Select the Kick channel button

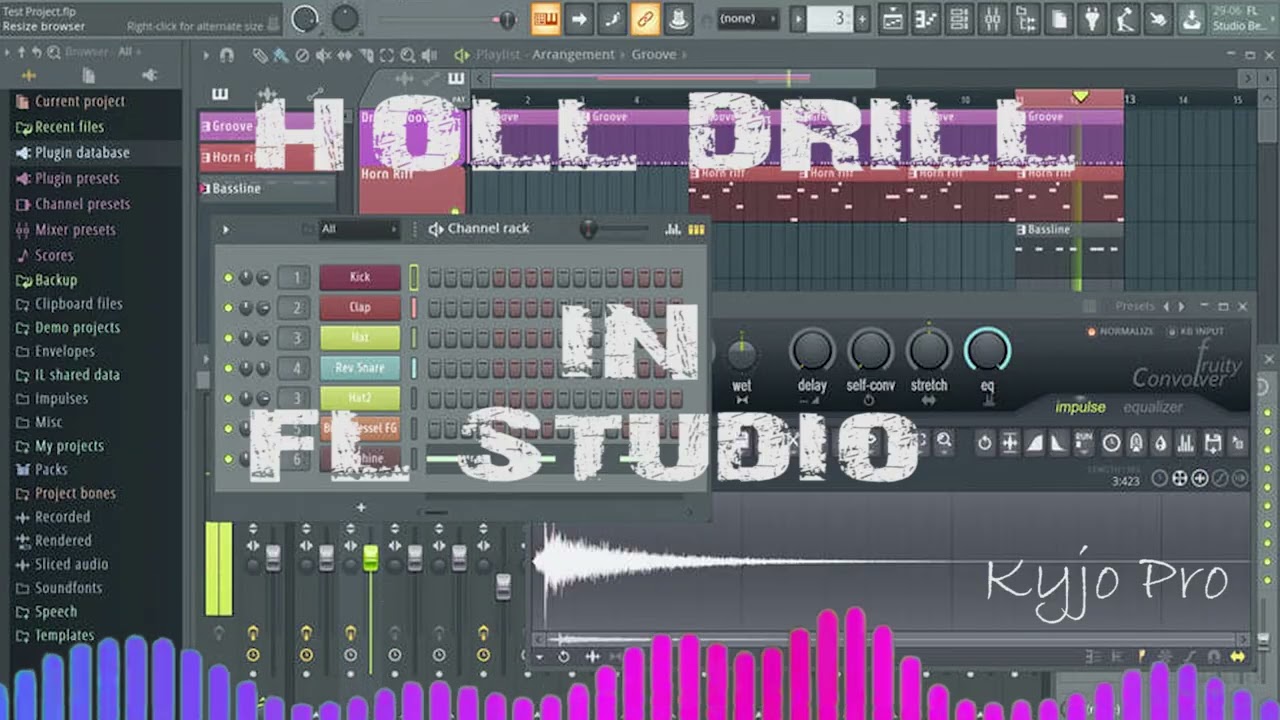(360, 278)
